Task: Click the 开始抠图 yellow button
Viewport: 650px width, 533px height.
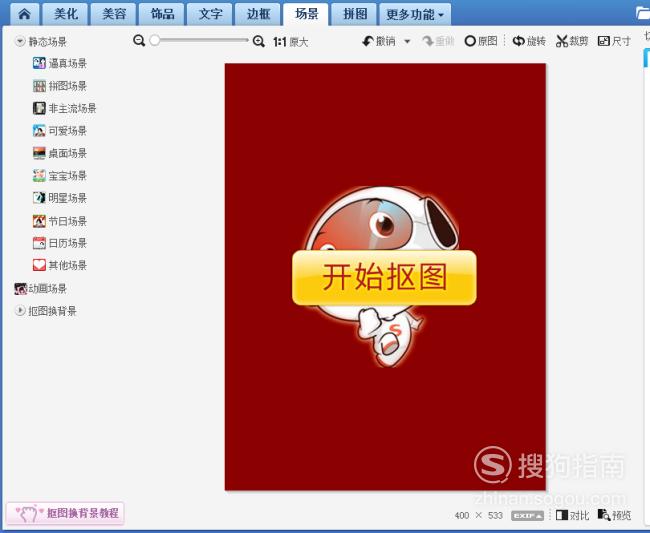Action: [x=384, y=277]
